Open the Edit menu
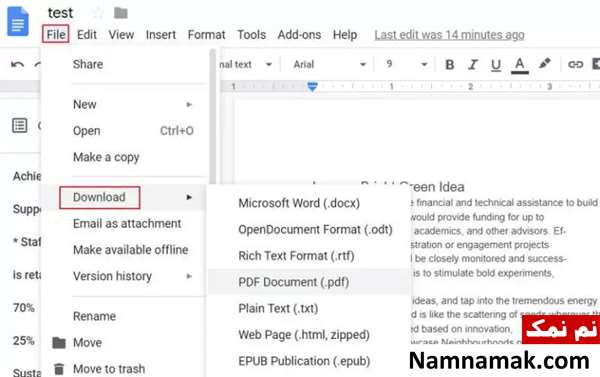Screen dimensions: 600x377 86,34
